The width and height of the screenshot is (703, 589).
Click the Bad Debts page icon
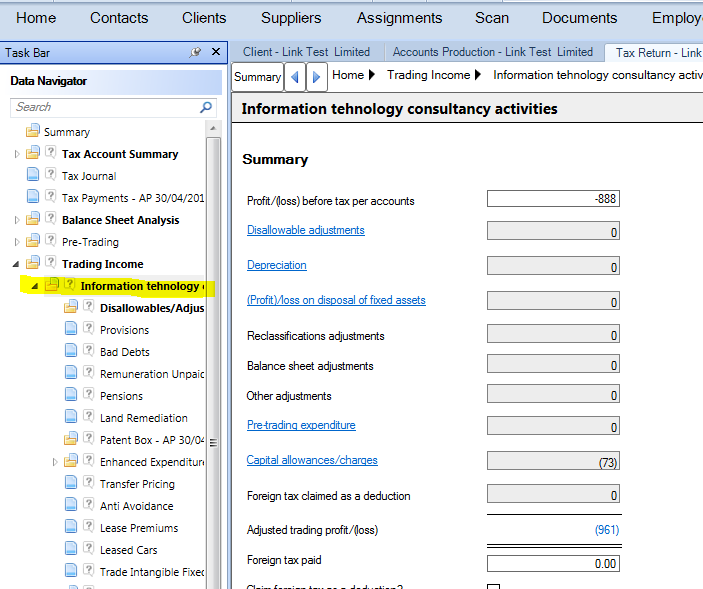pyautogui.click(x=71, y=350)
